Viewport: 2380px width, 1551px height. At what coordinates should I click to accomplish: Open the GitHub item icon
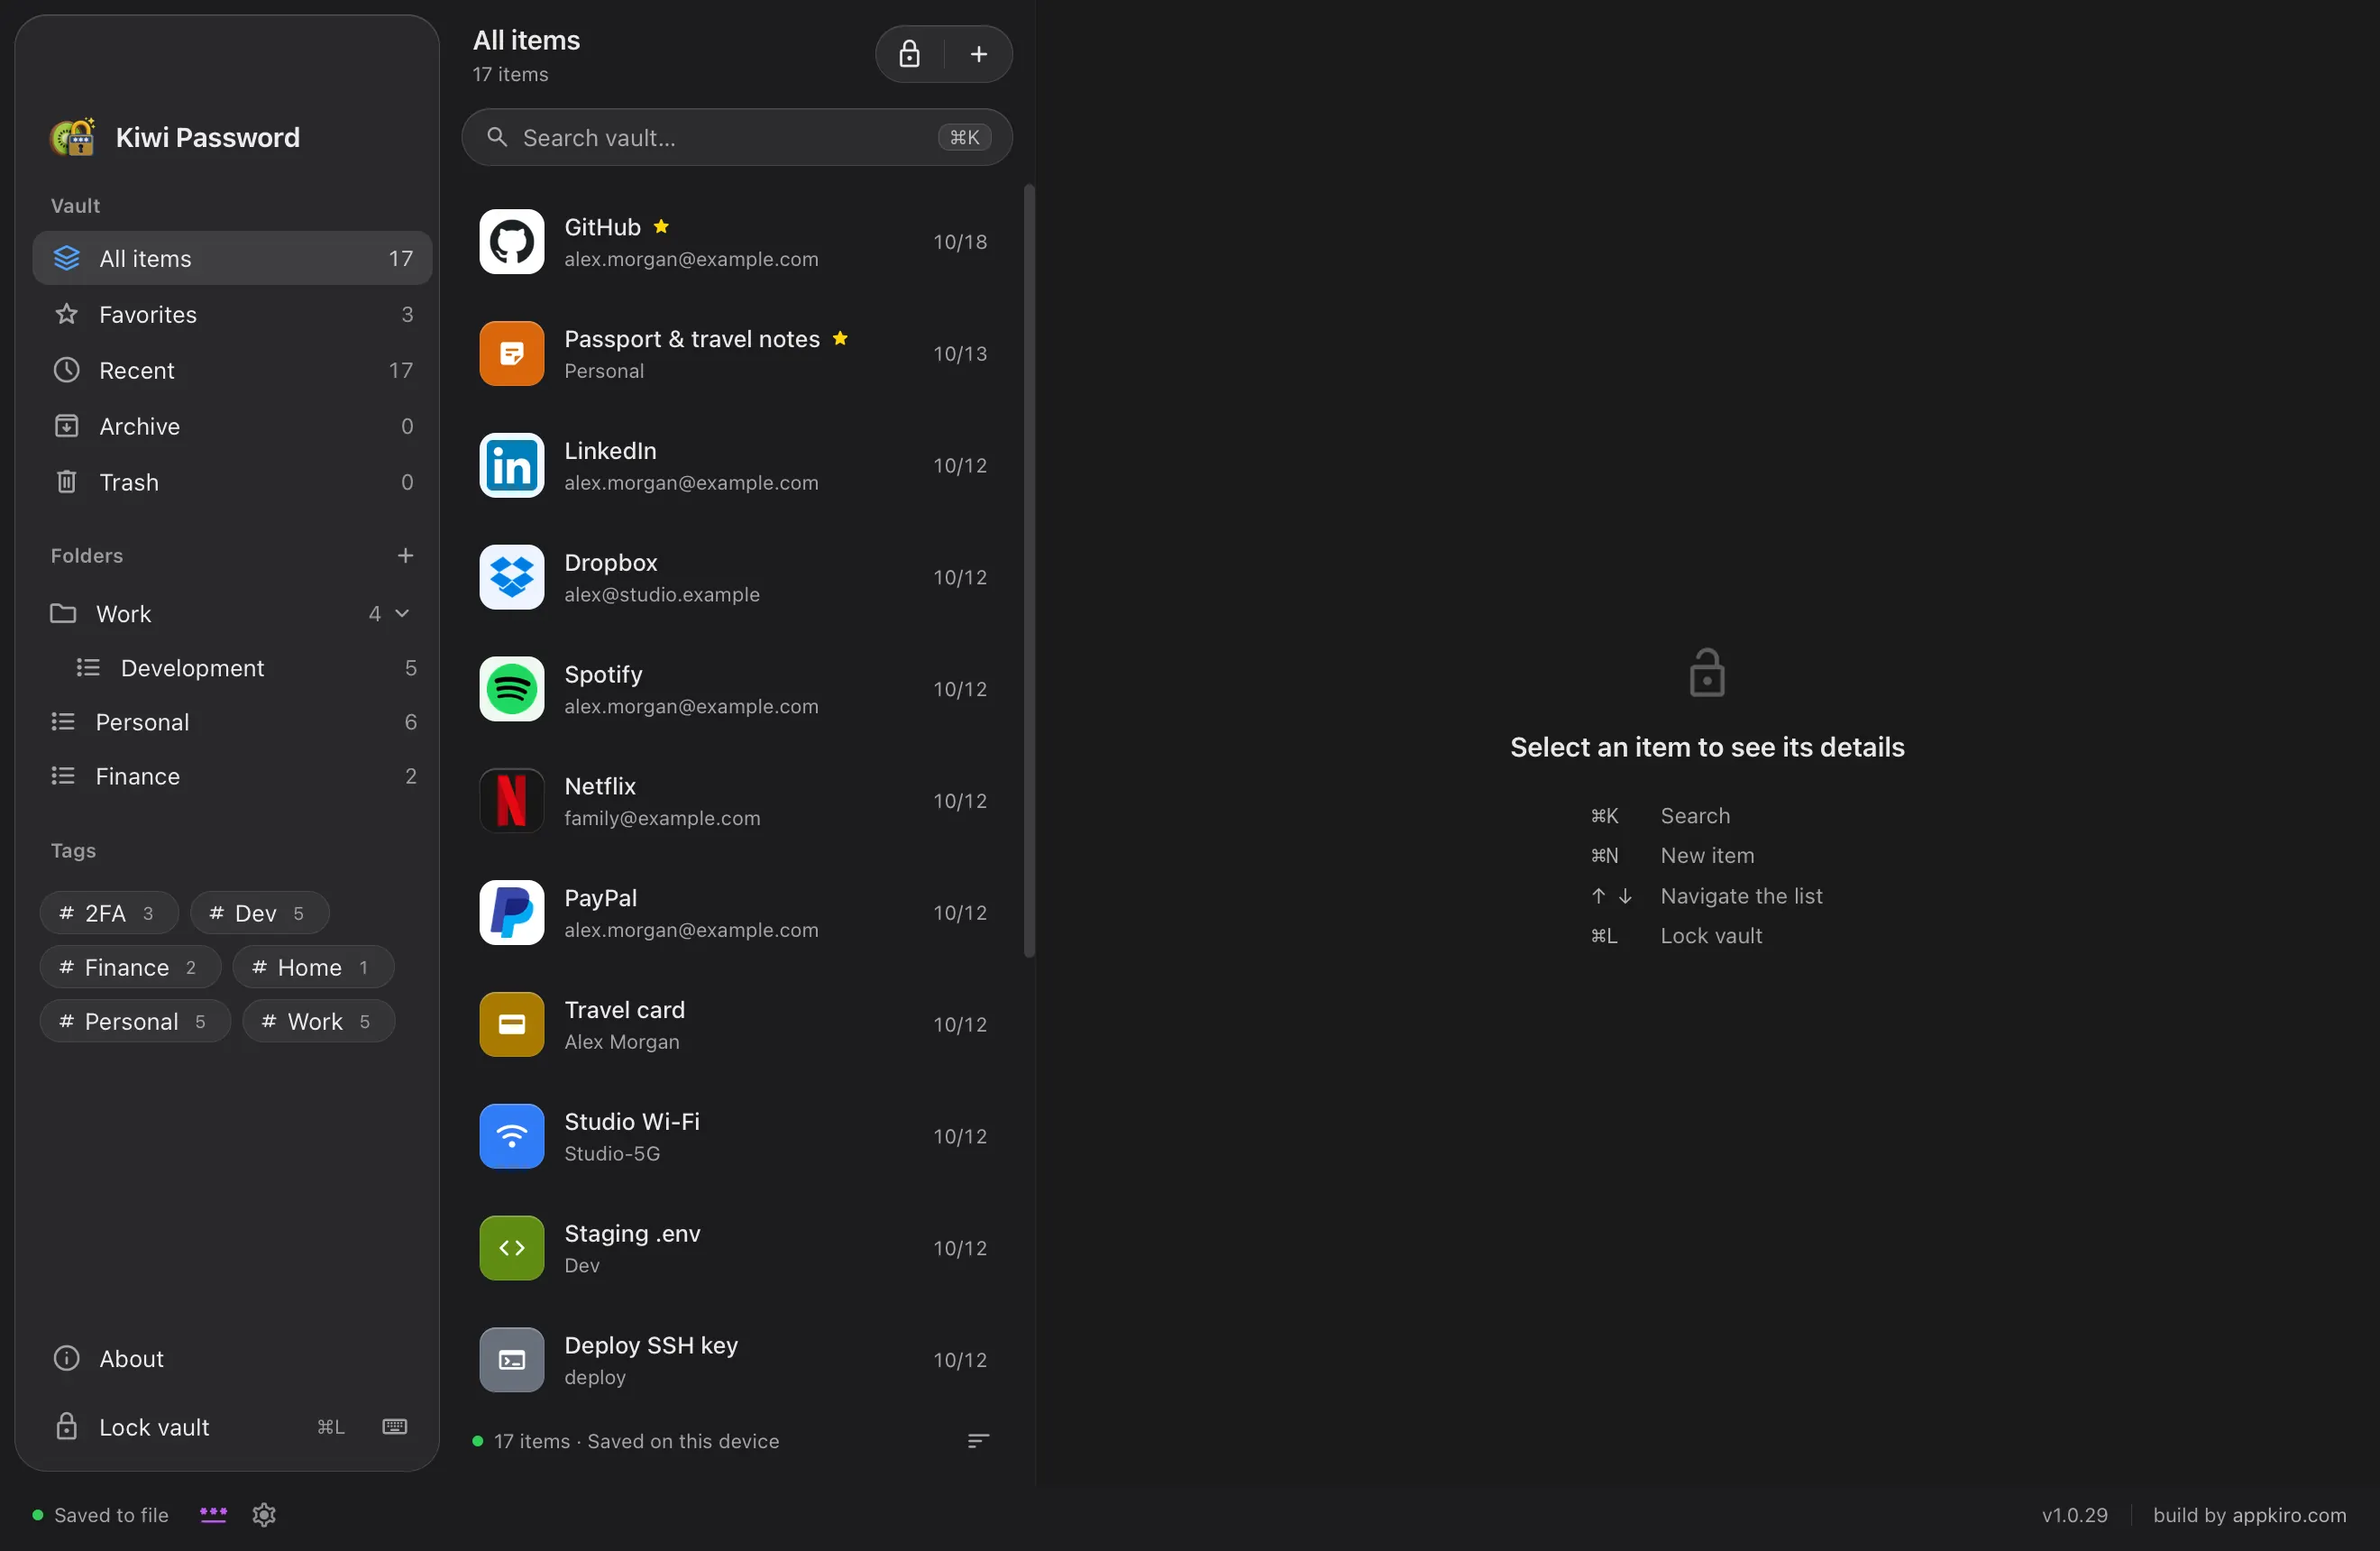(511, 241)
